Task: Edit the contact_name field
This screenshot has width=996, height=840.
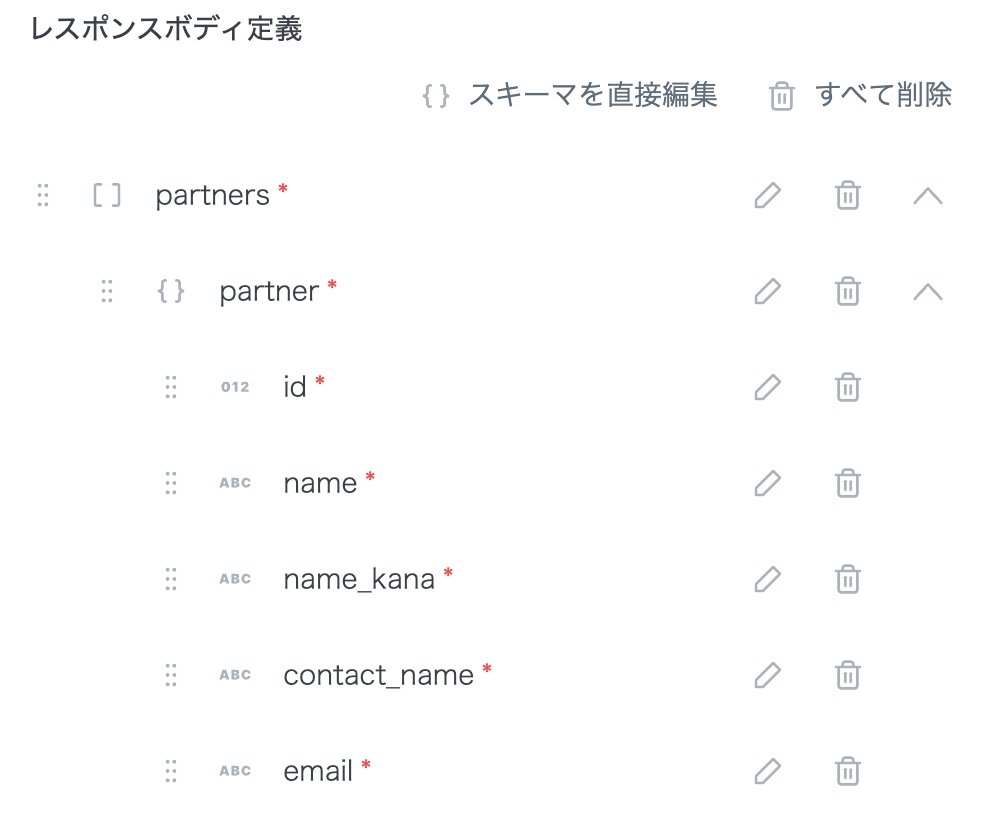Action: [x=767, y=675]
